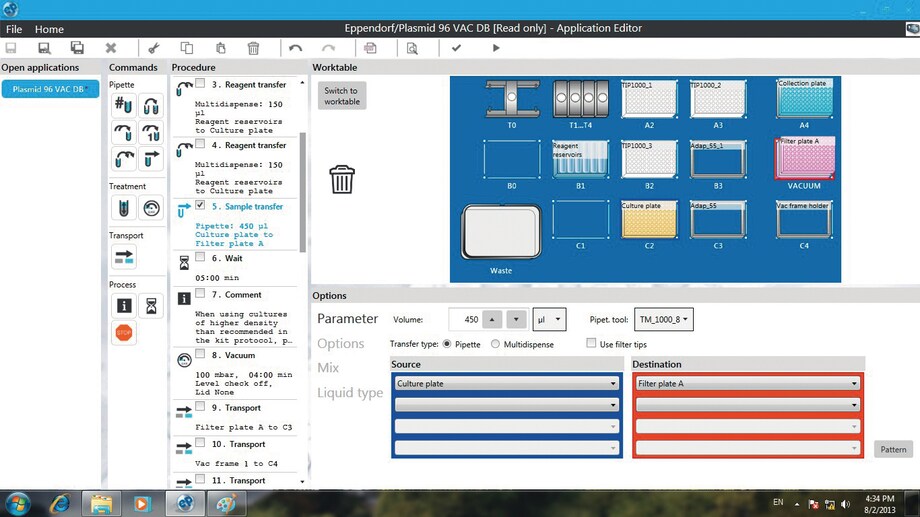Open Windows Explorer folder in taskbar
The image size is (920, 517).
[x=101, y=504]
